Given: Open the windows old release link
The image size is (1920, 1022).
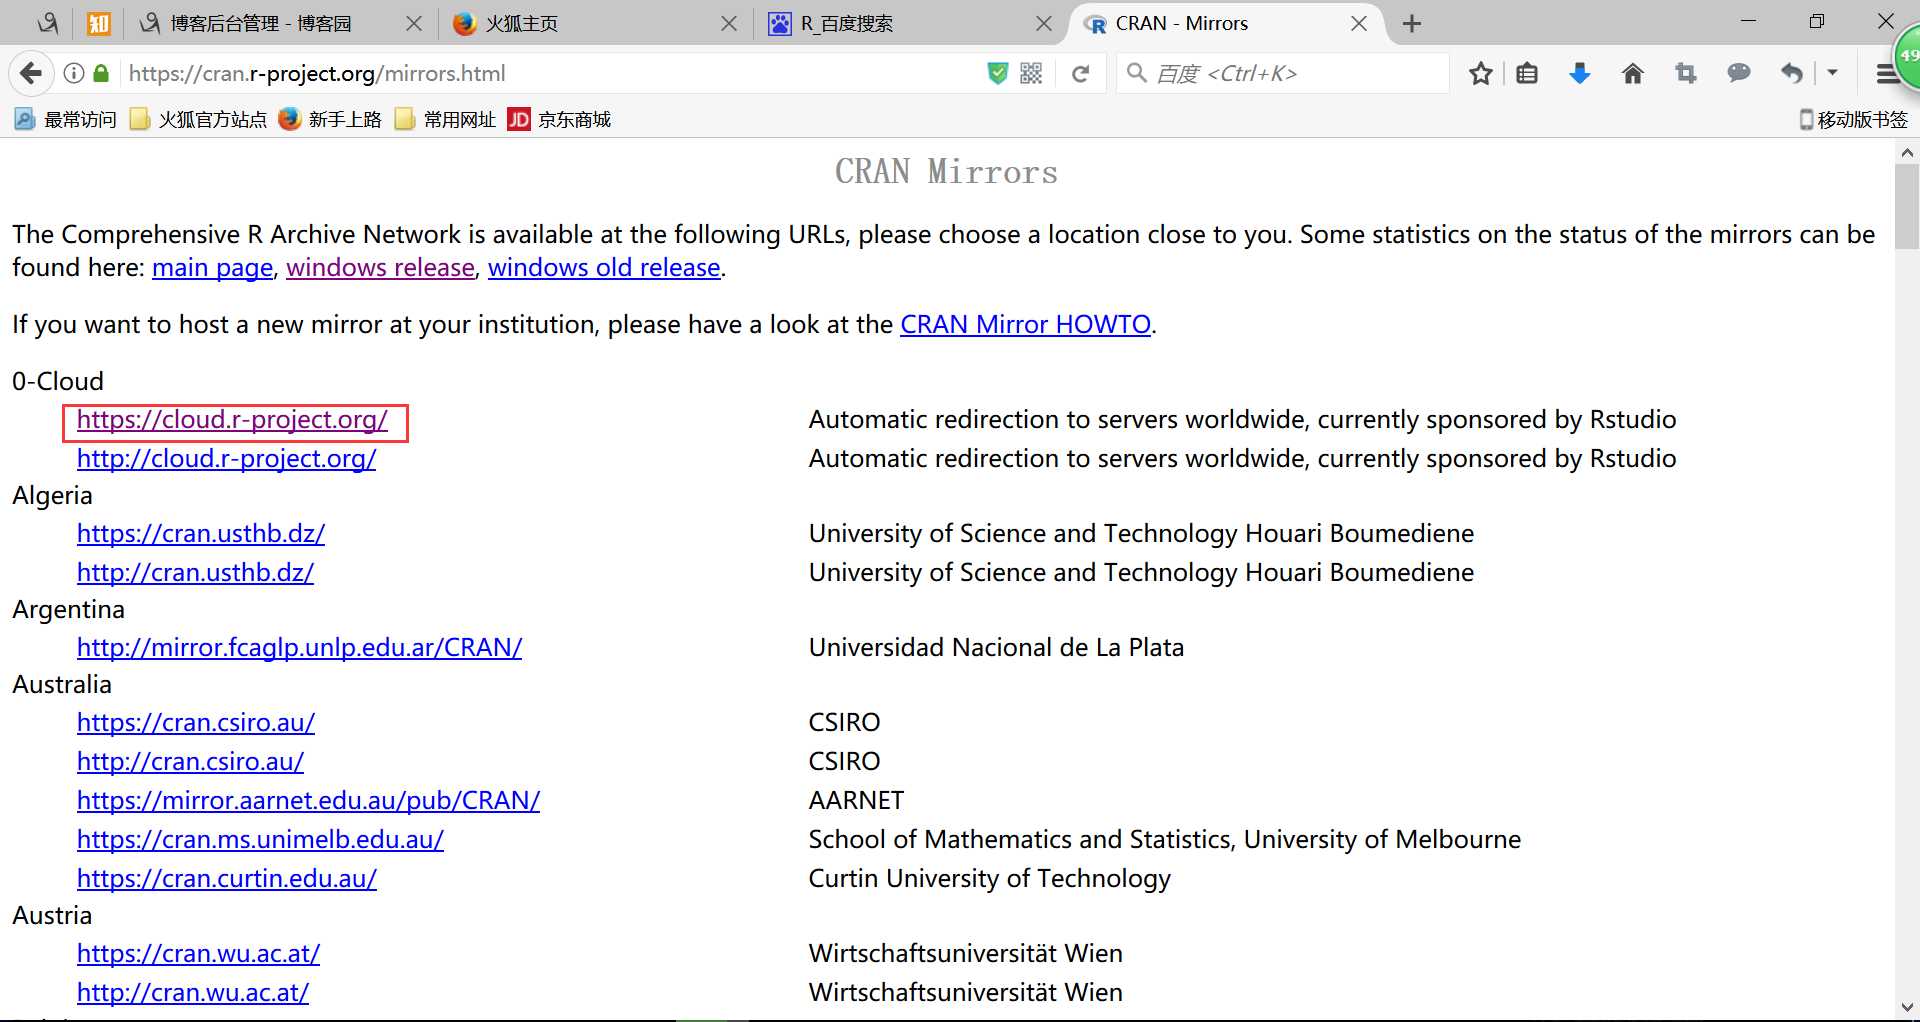Looking at the screenshot, I should 604,268.
